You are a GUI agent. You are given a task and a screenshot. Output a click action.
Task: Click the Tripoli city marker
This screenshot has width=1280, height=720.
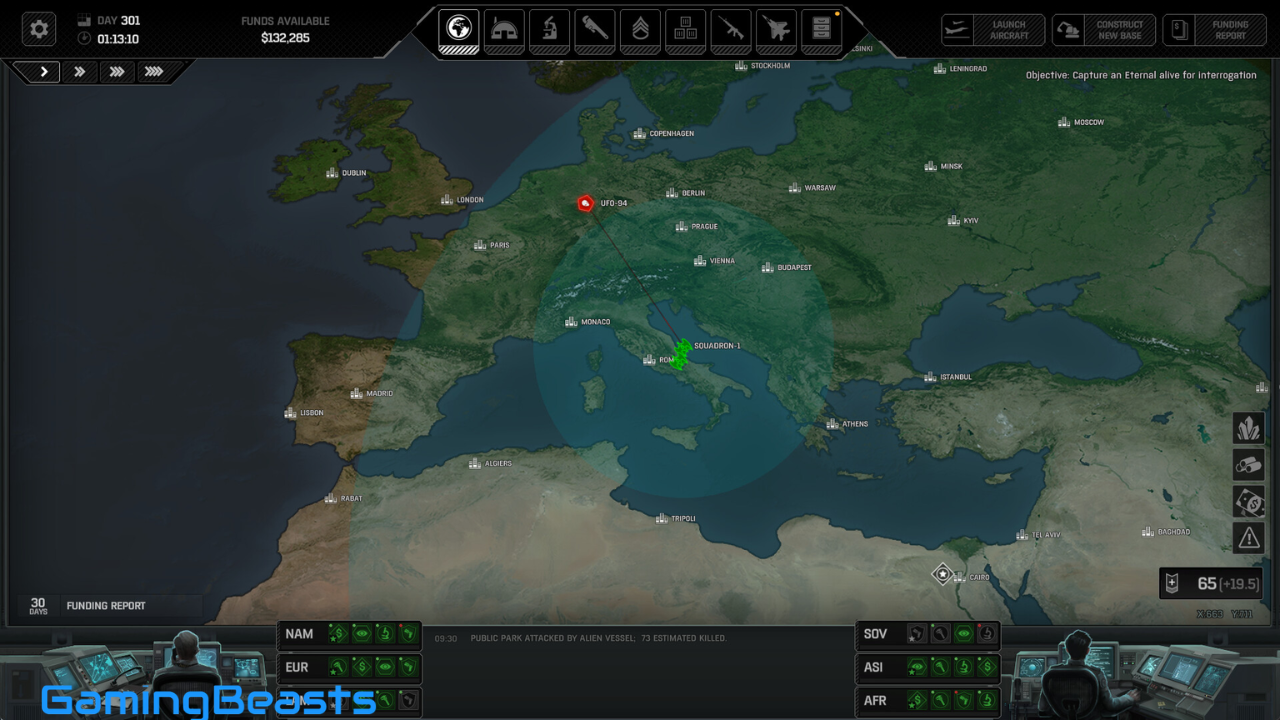pyautogui.click(x=675, y=518)
